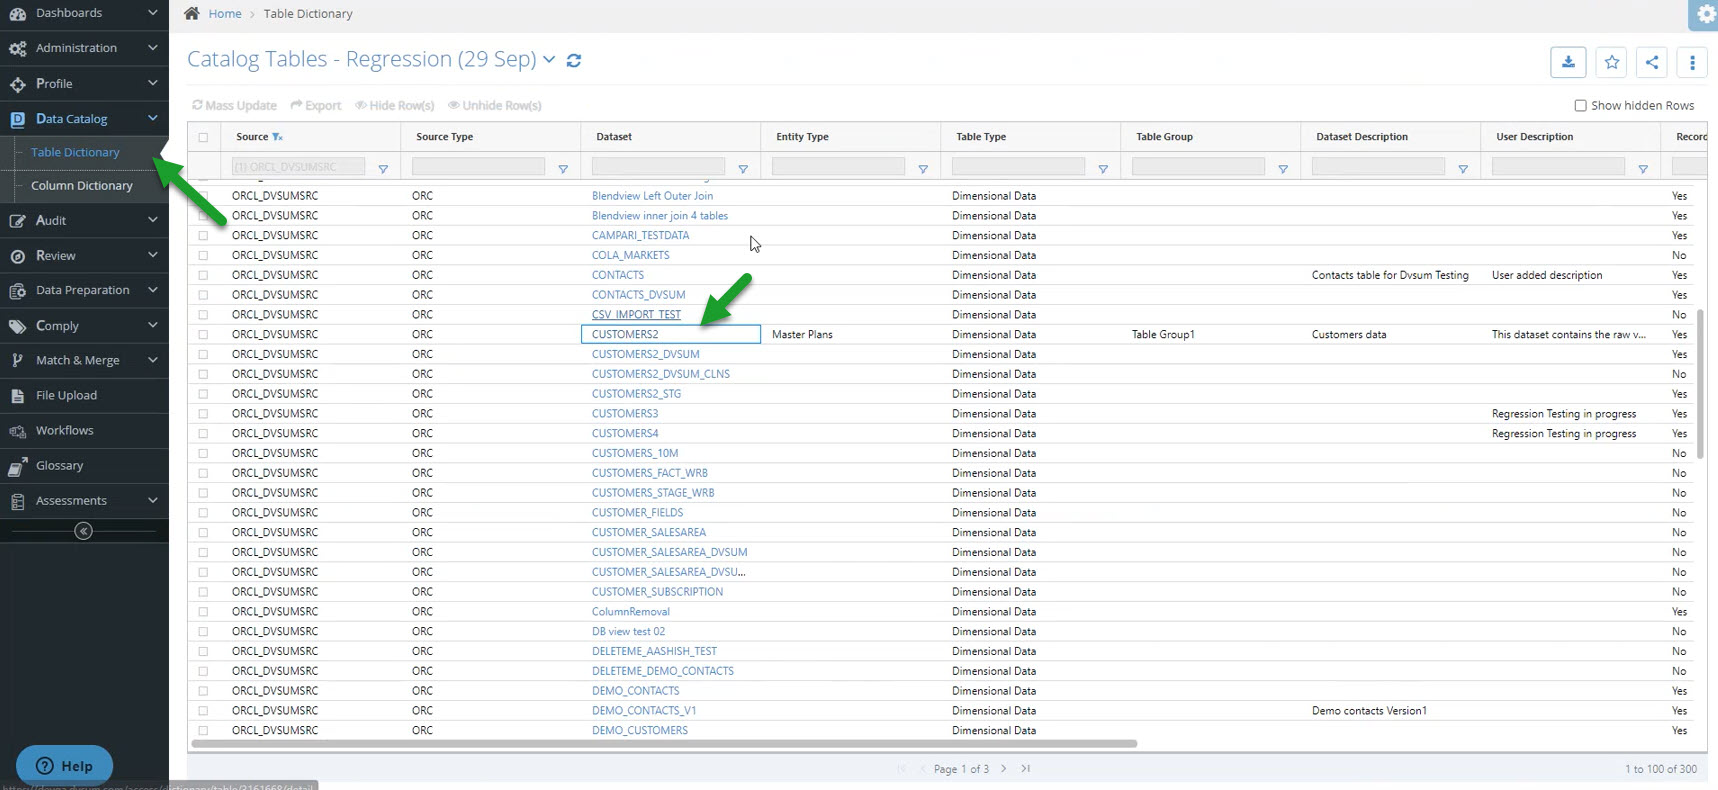Screen dimensions: 1718x790
Task: Check the row checkbox for CUSTOMERS3
Action: (203, 414)
